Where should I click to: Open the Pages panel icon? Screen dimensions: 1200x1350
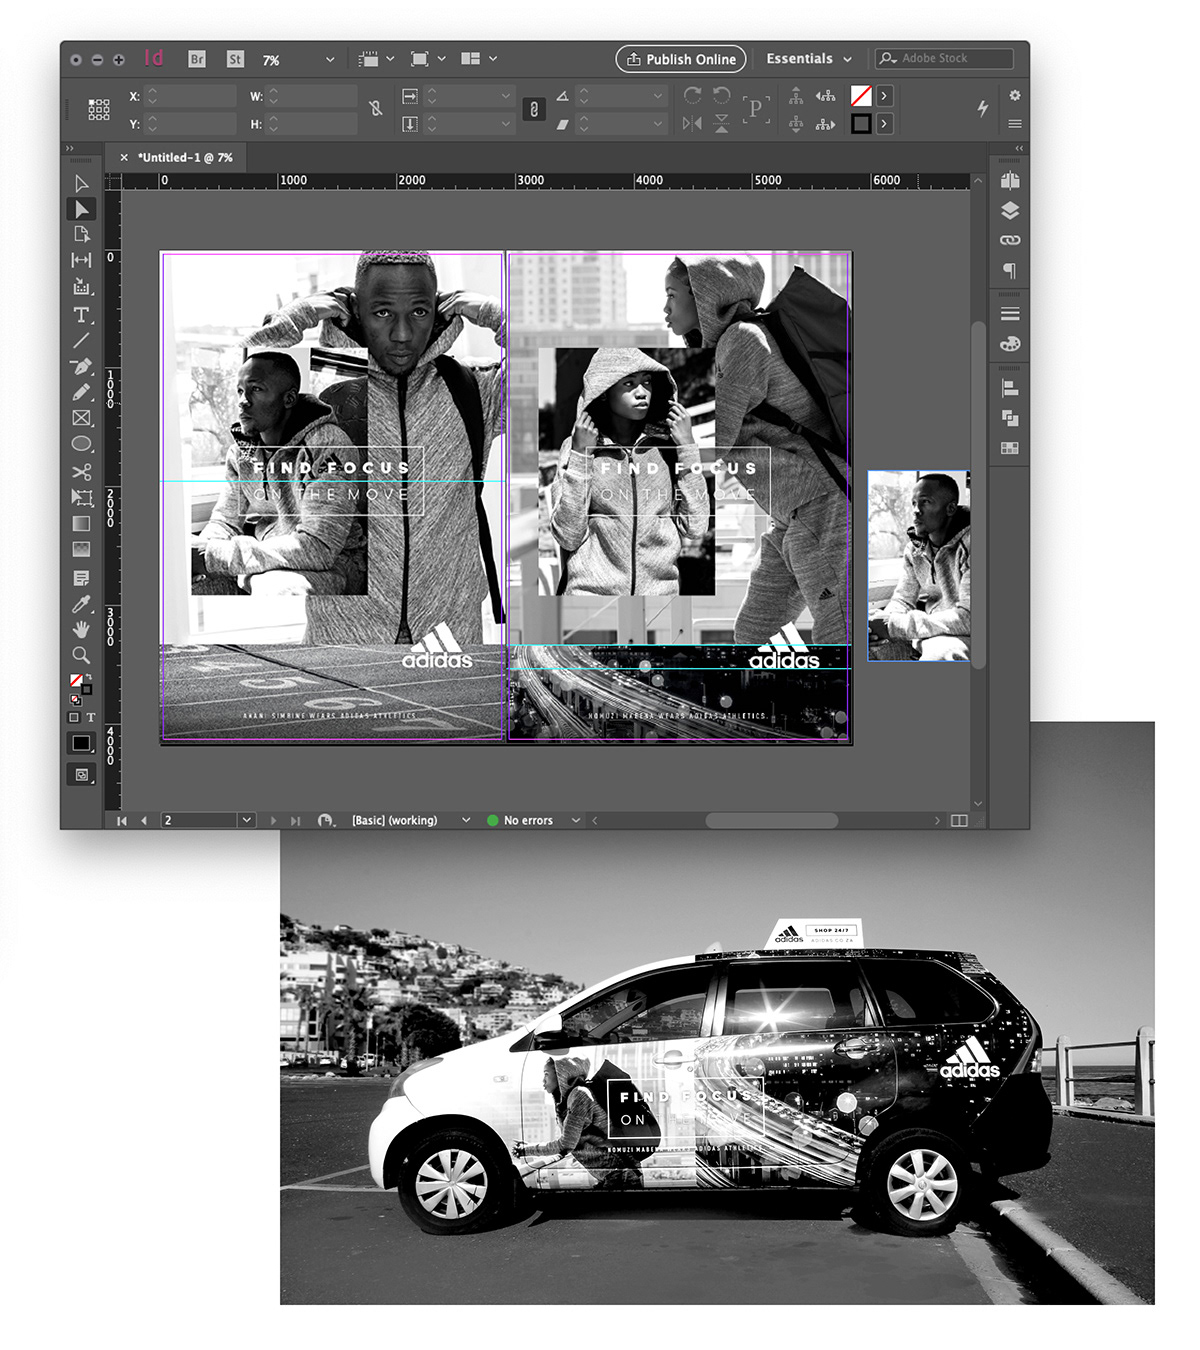click(x=1010, y=181)
